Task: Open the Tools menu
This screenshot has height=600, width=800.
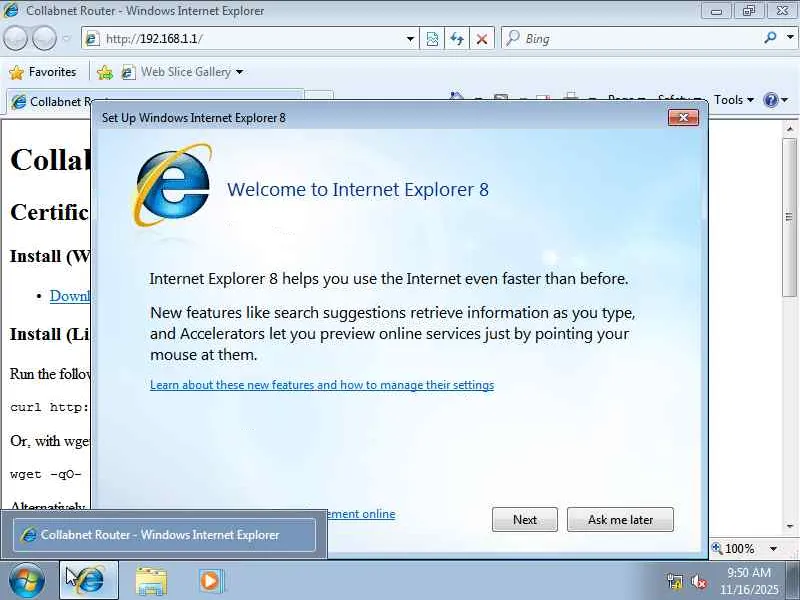Action: [x=734, y=100]
